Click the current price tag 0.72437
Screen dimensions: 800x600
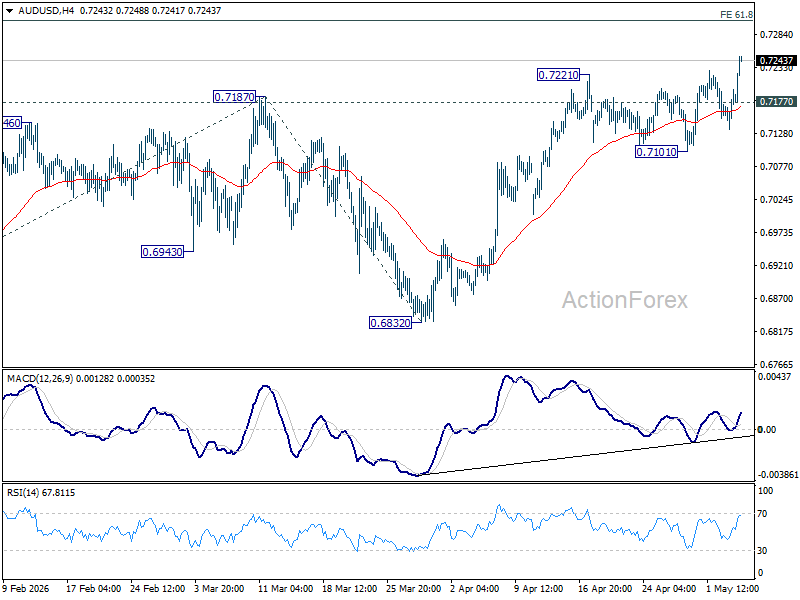(776, 61)
